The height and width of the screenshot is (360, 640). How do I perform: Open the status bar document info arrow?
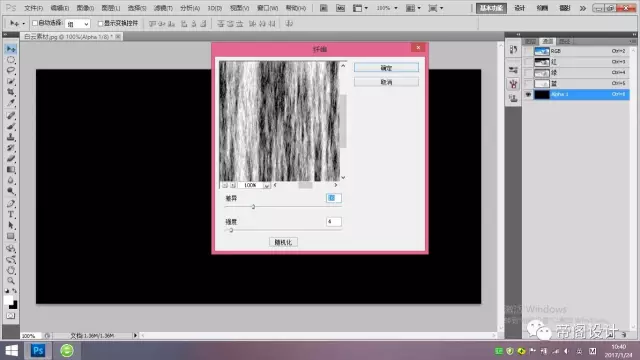tap(135, 336)
